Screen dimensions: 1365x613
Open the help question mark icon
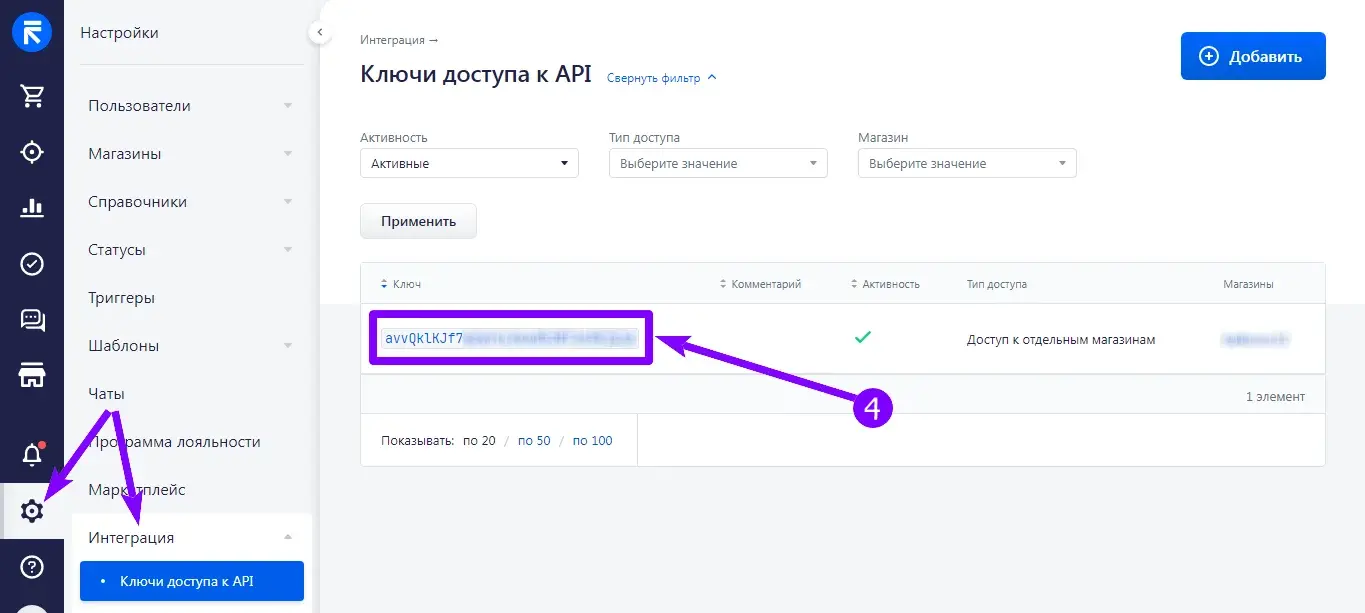pos(32,567)
